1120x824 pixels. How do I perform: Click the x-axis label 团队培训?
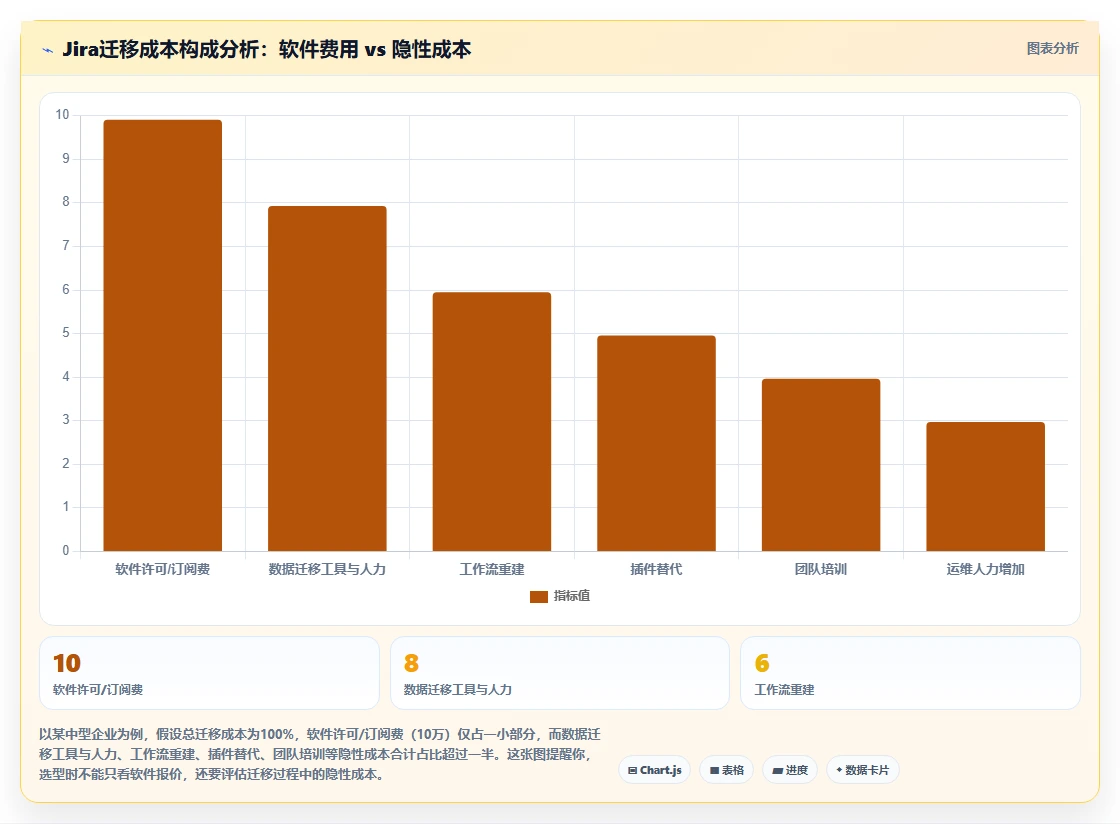coord(821,569)
